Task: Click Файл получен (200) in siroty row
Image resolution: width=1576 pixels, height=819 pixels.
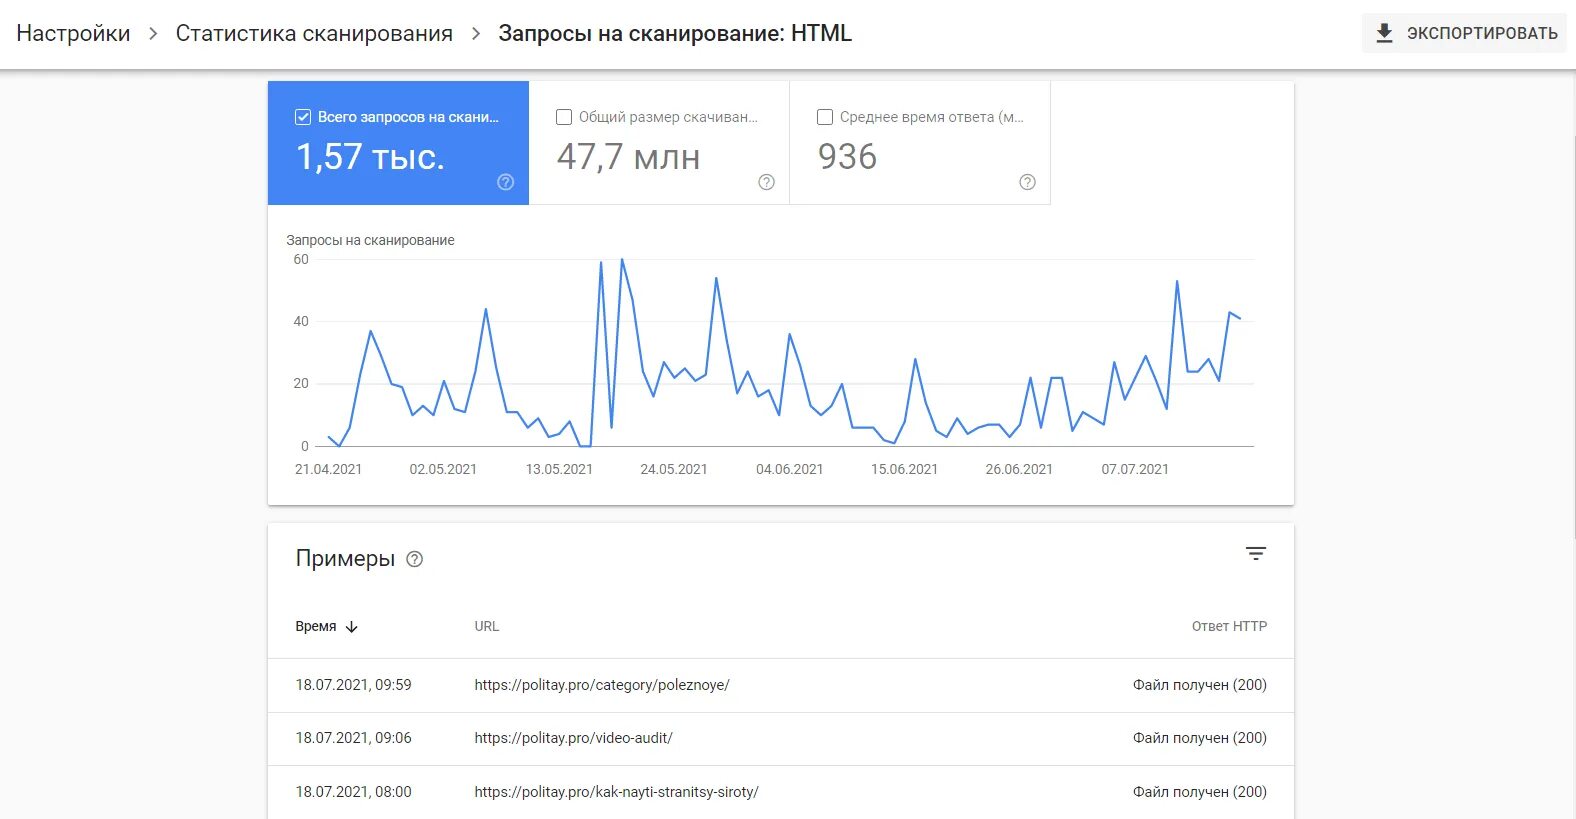Action: click(1200, 792)
